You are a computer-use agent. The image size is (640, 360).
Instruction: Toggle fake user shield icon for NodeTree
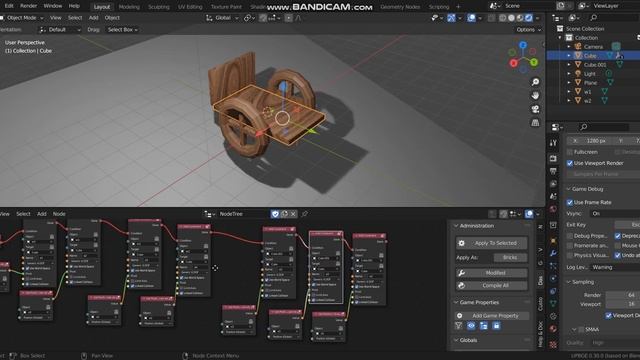tap(275, 214)
